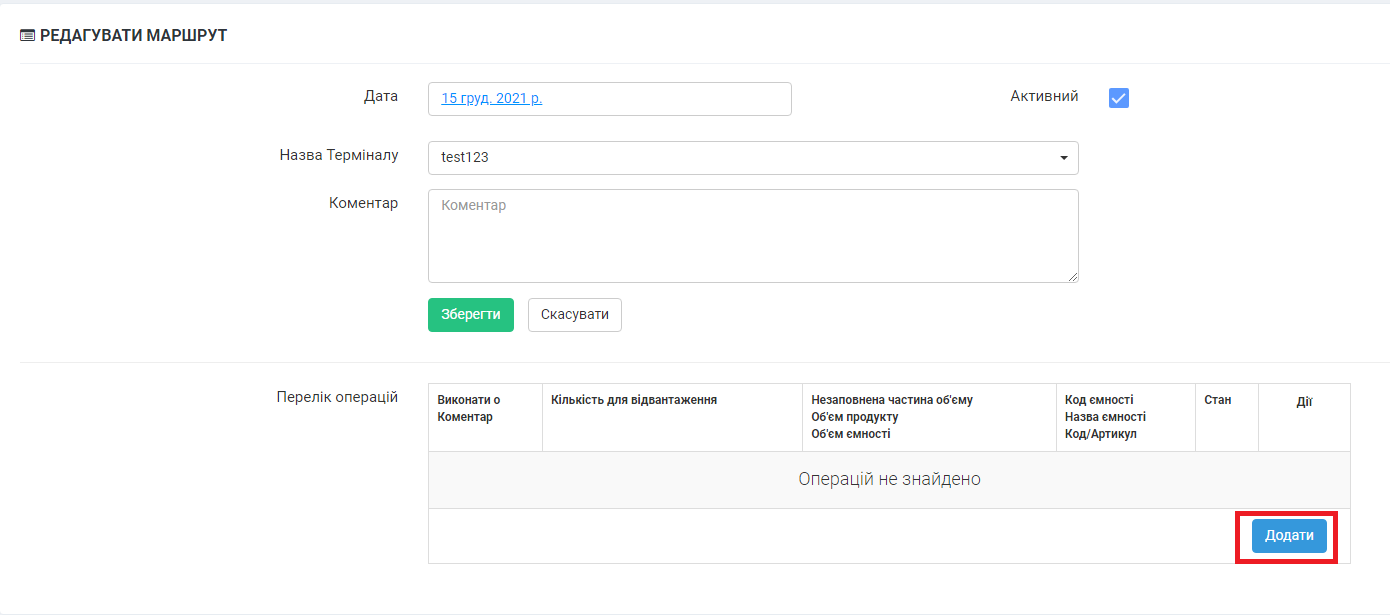This screenshot has width=1390, height=615.
Task: Click the list icon beside the Редагувати маршрут heading
Action: point(27,36)
